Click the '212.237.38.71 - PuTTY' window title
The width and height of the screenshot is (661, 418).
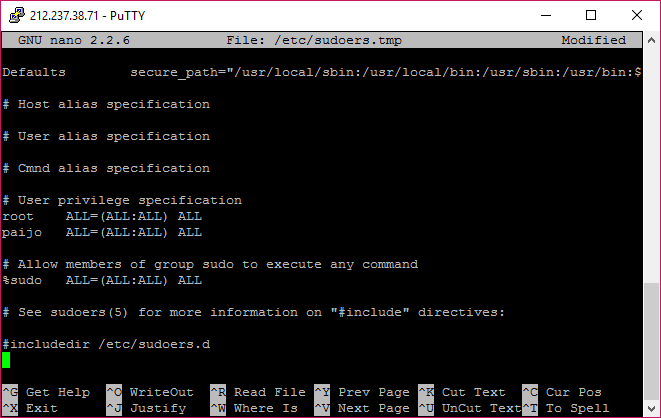pyautogui.click(x=87, y=16)
